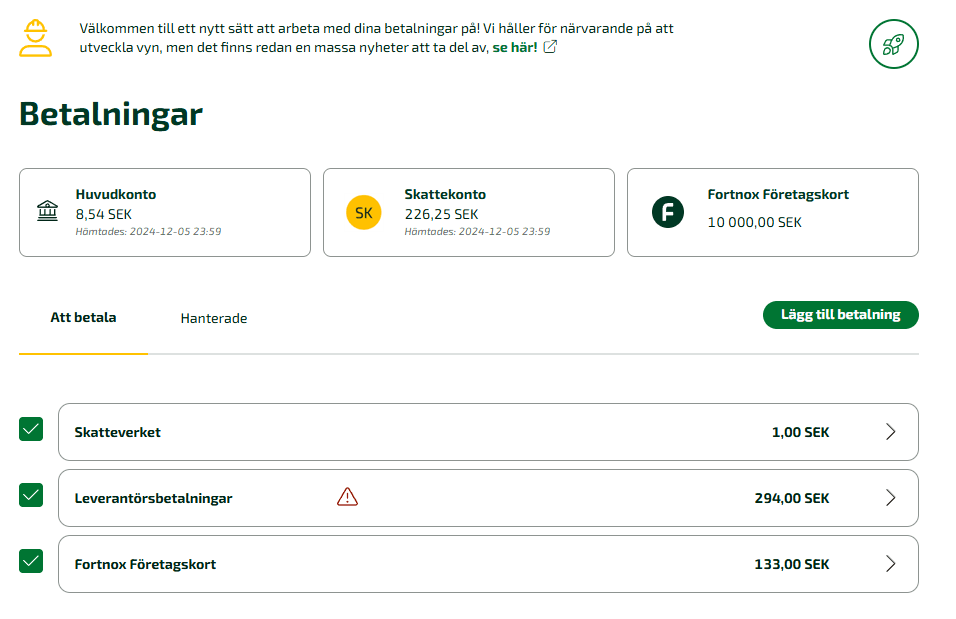Click the Lägg till betalning button

(841, 315)
